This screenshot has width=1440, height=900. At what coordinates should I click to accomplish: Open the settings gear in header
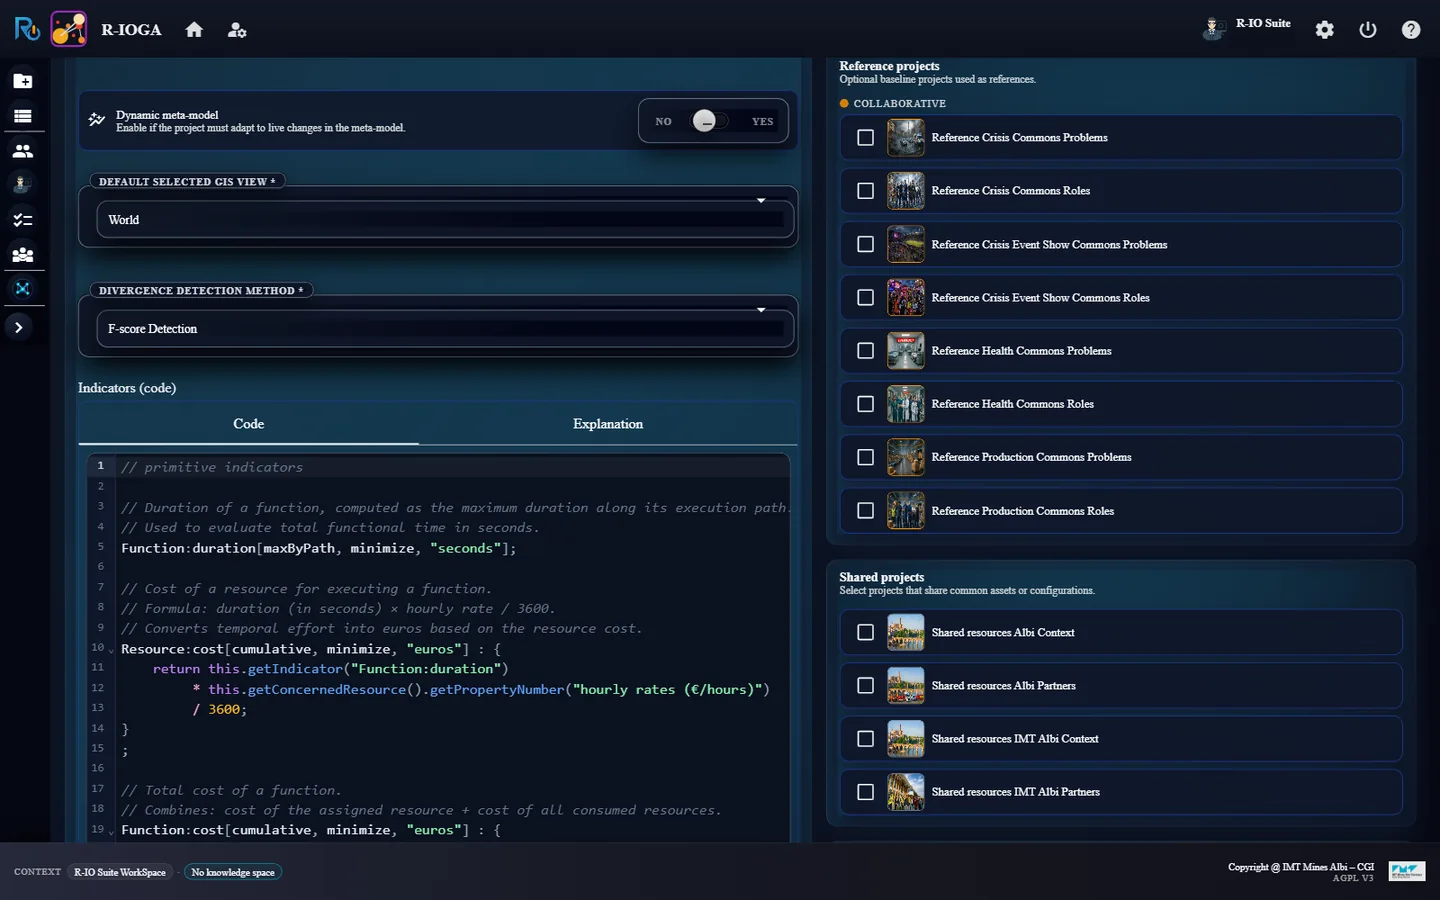click(1324, 30)
